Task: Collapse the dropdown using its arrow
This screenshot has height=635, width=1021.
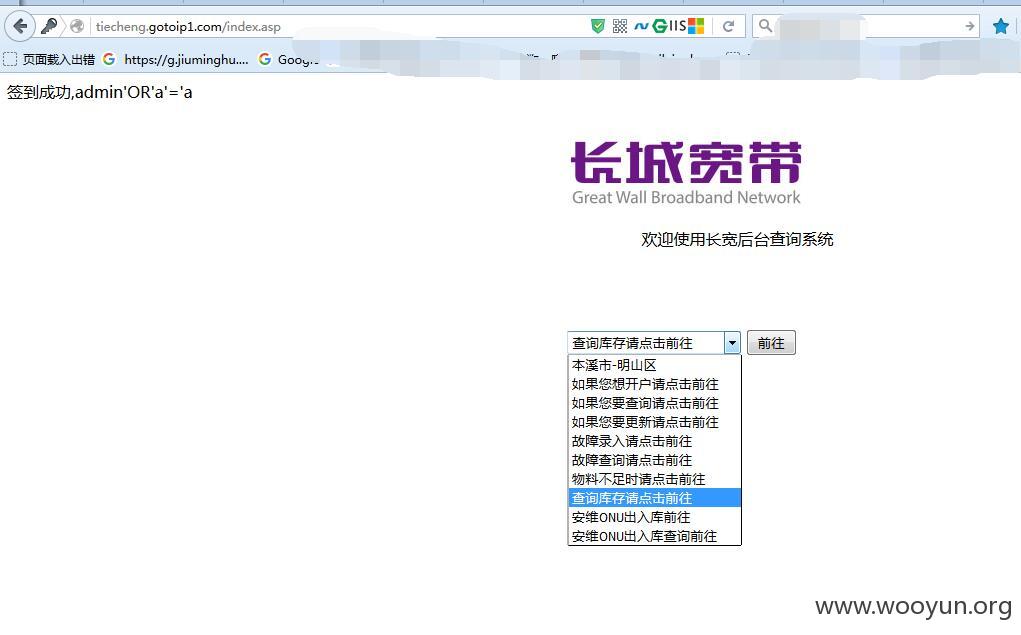Action: coord(733,343)
